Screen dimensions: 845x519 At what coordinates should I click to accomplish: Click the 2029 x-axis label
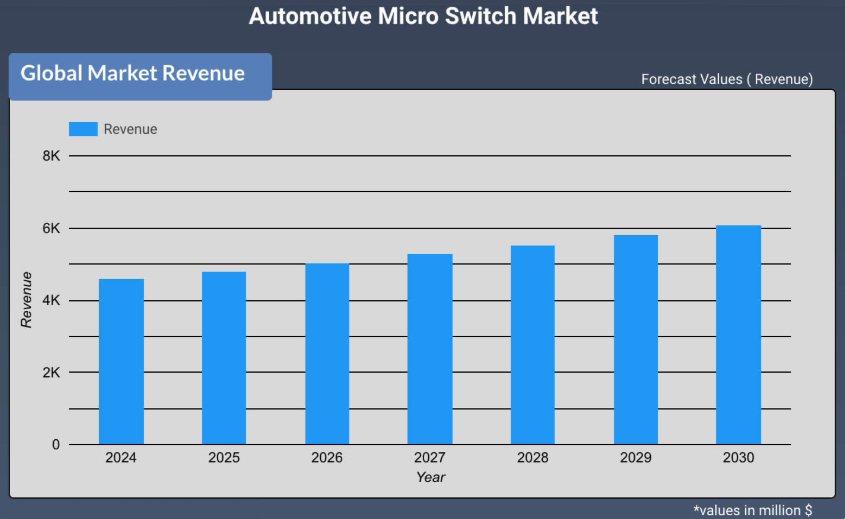[635, 458]
